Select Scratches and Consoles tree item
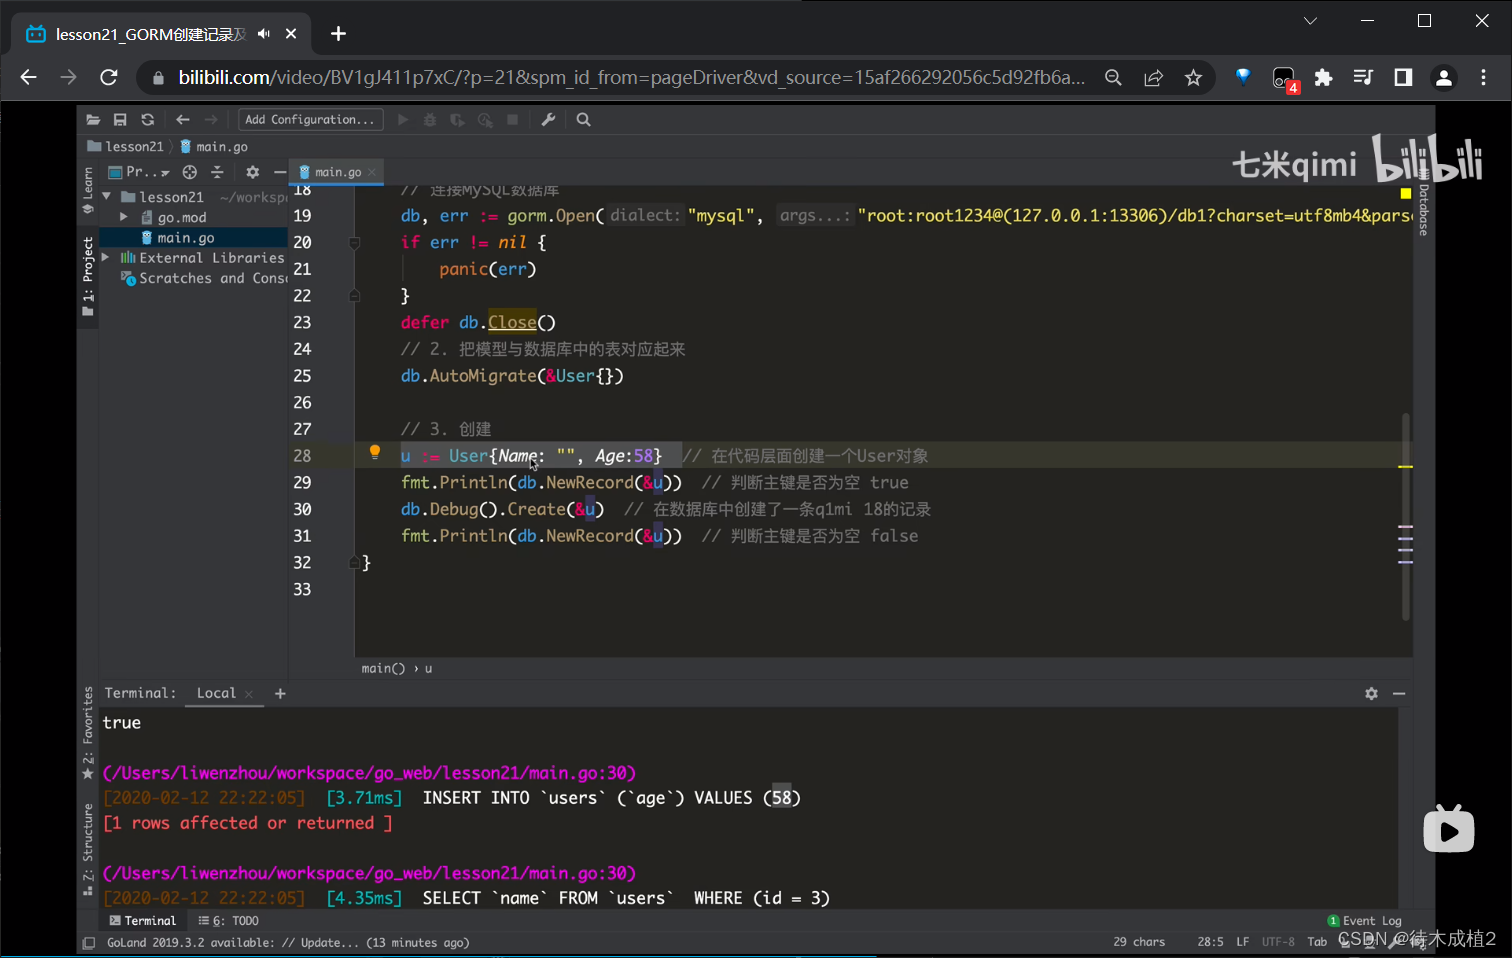This screenshot has height=958, width=1512. pos(205,278)
